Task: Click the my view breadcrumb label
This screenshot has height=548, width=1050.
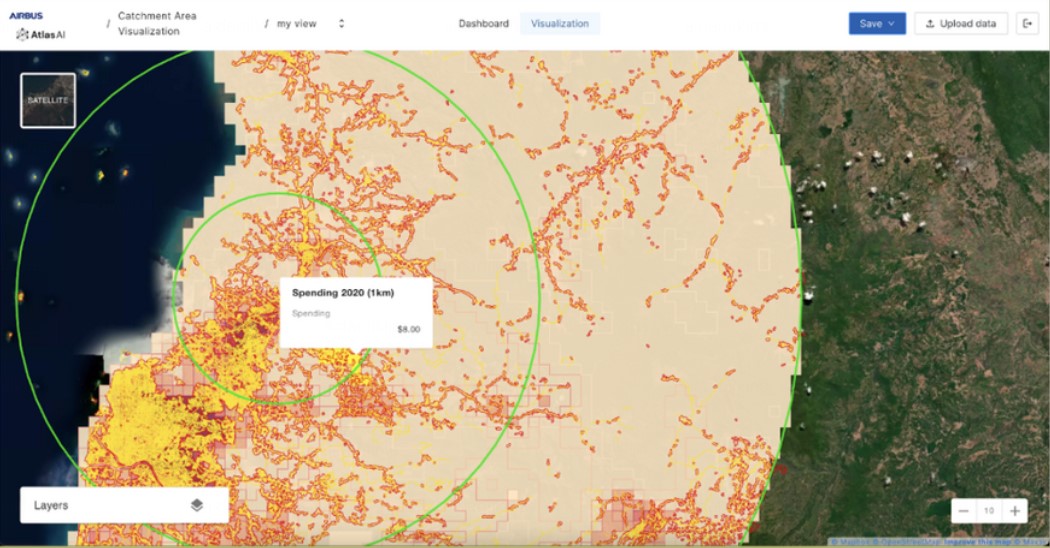Action: coord(297,23)
